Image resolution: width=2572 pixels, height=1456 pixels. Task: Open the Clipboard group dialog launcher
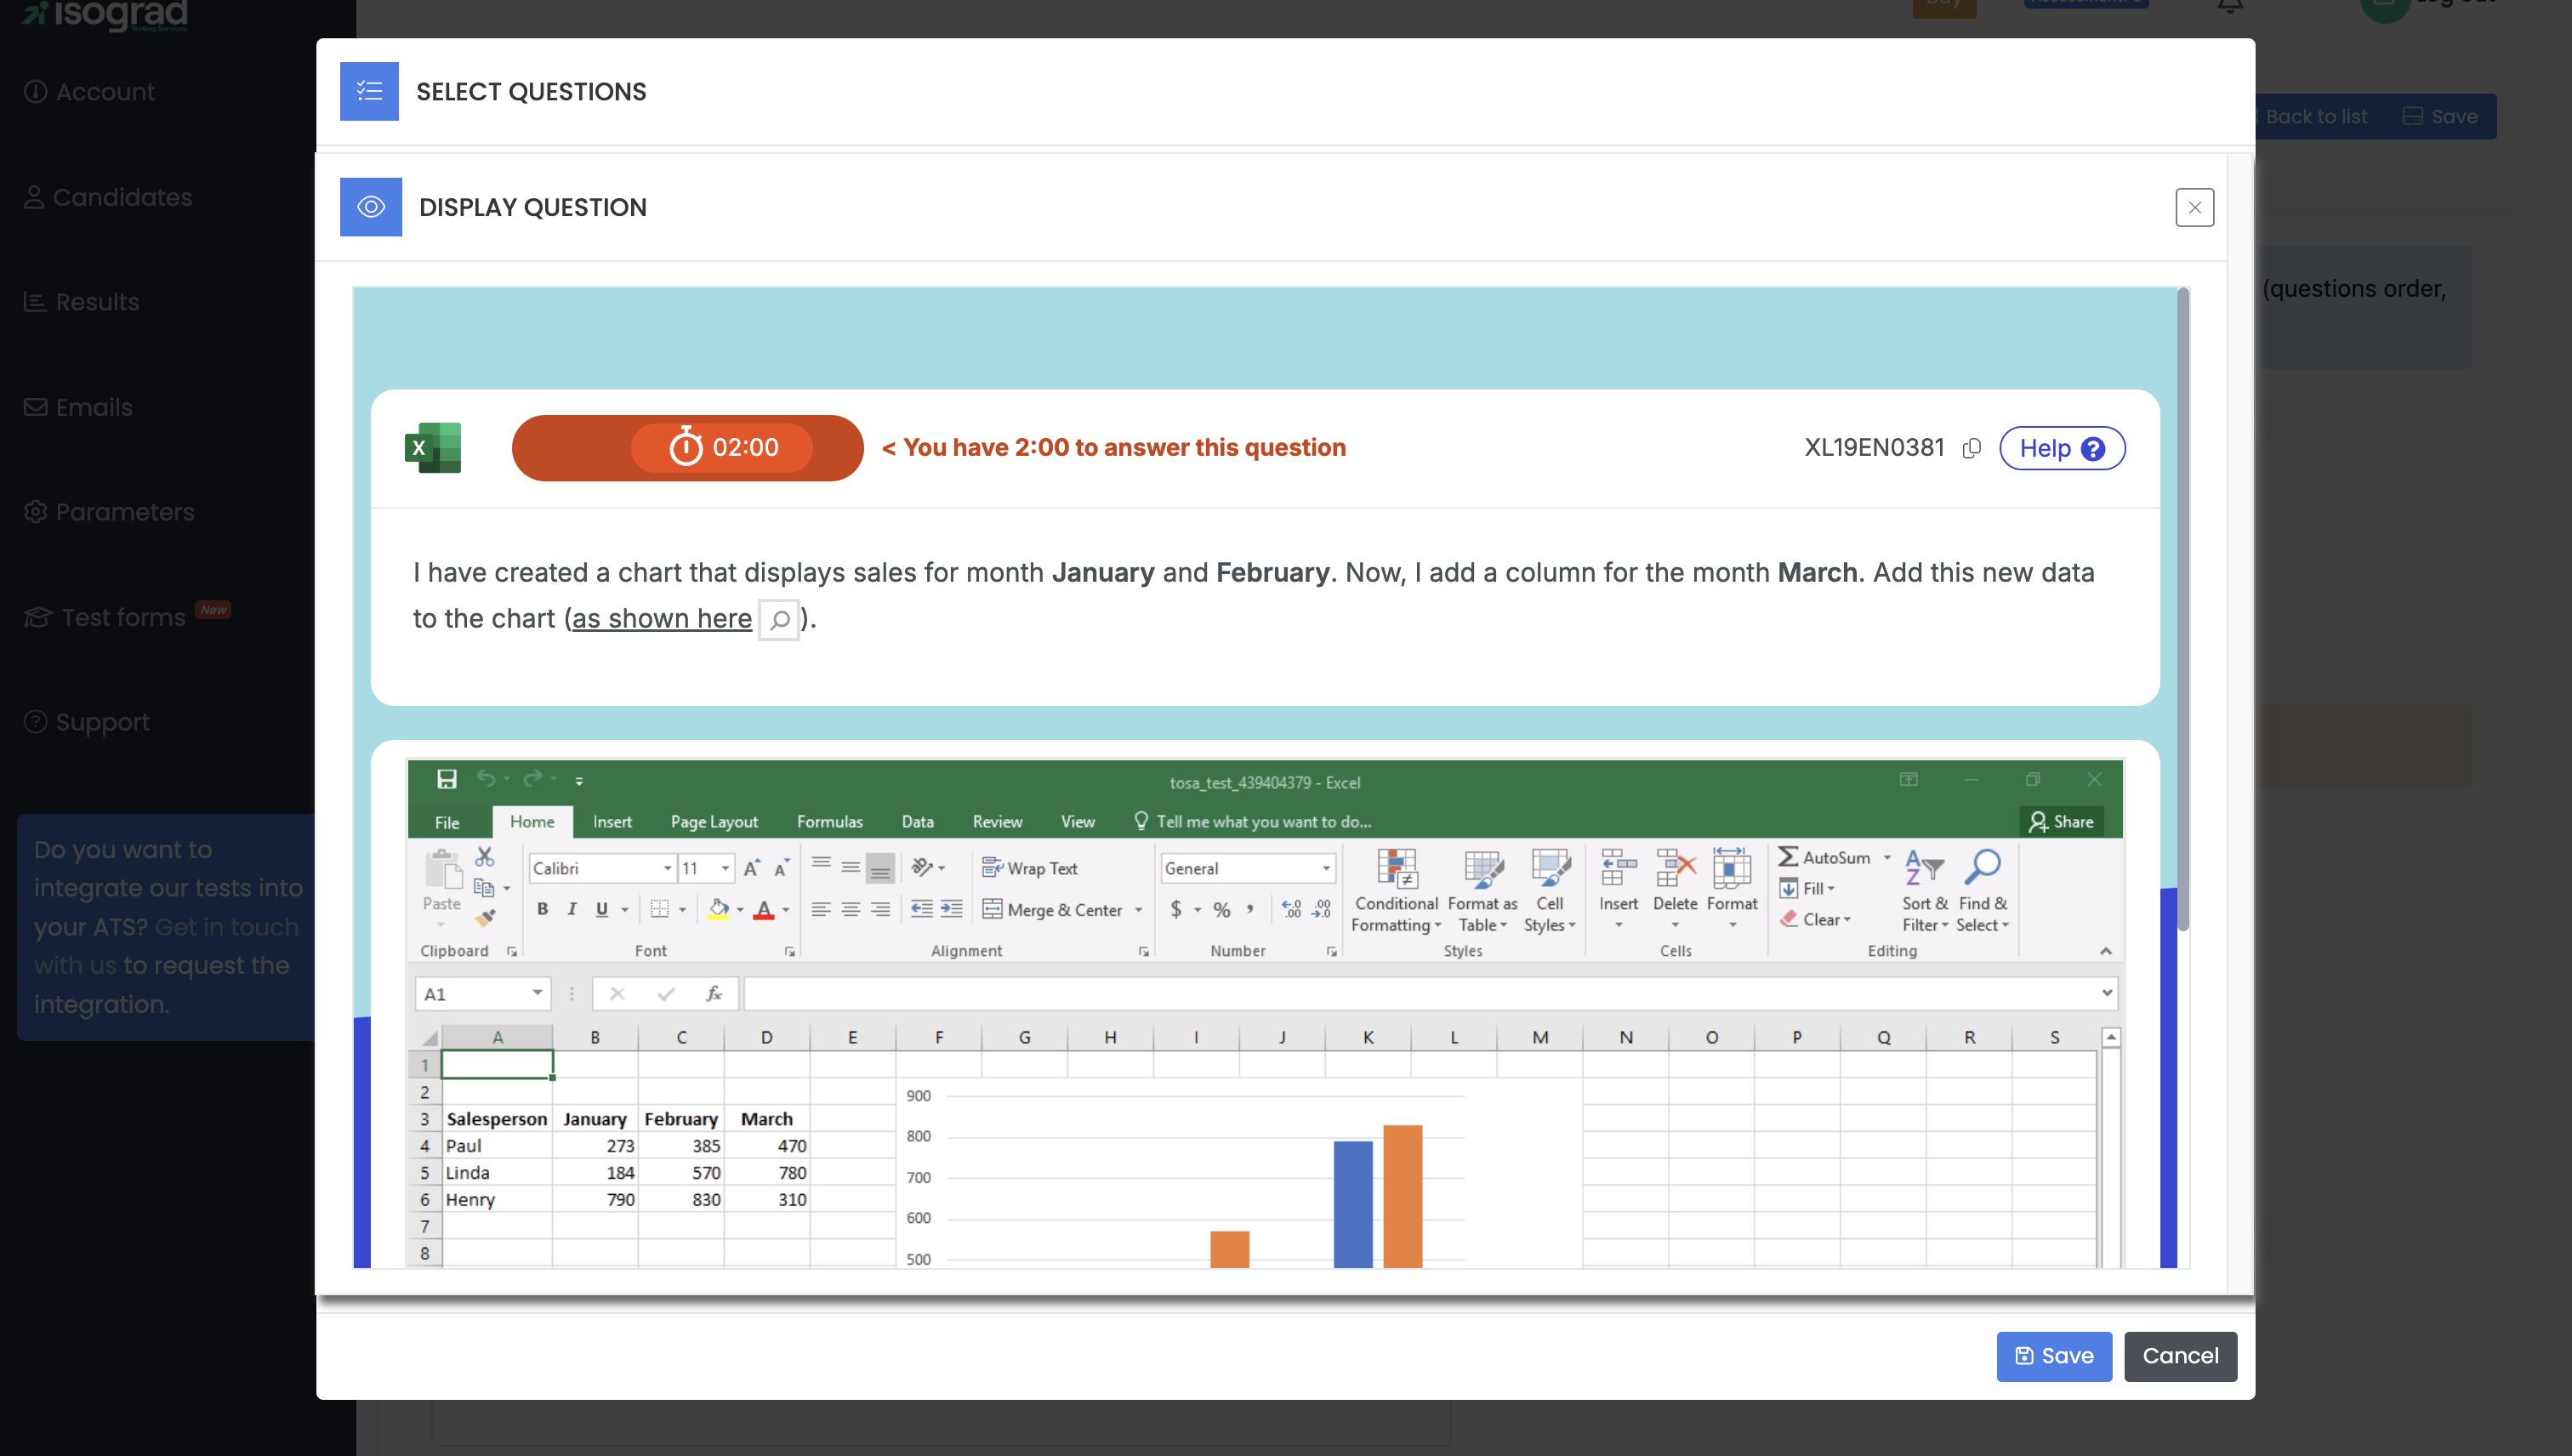pyautogui.click(x=512, y=952)
